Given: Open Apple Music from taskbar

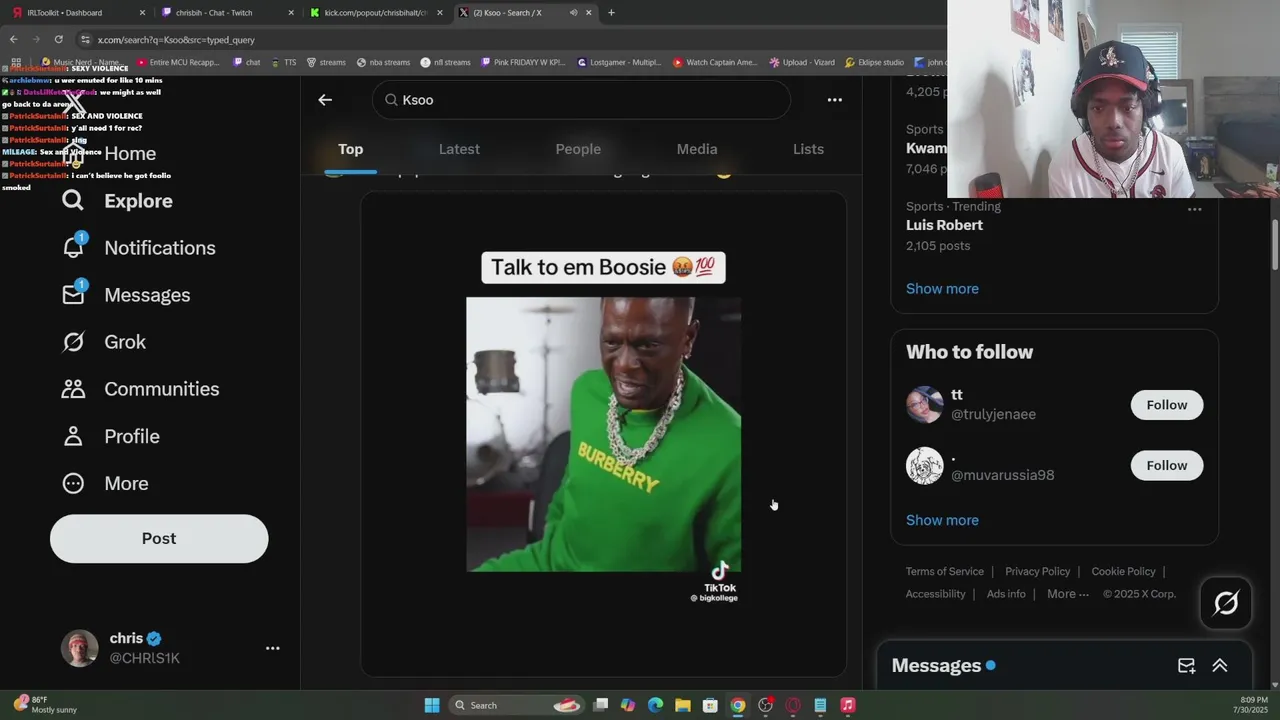Looking at the screenshot, I should pos(847,706).
